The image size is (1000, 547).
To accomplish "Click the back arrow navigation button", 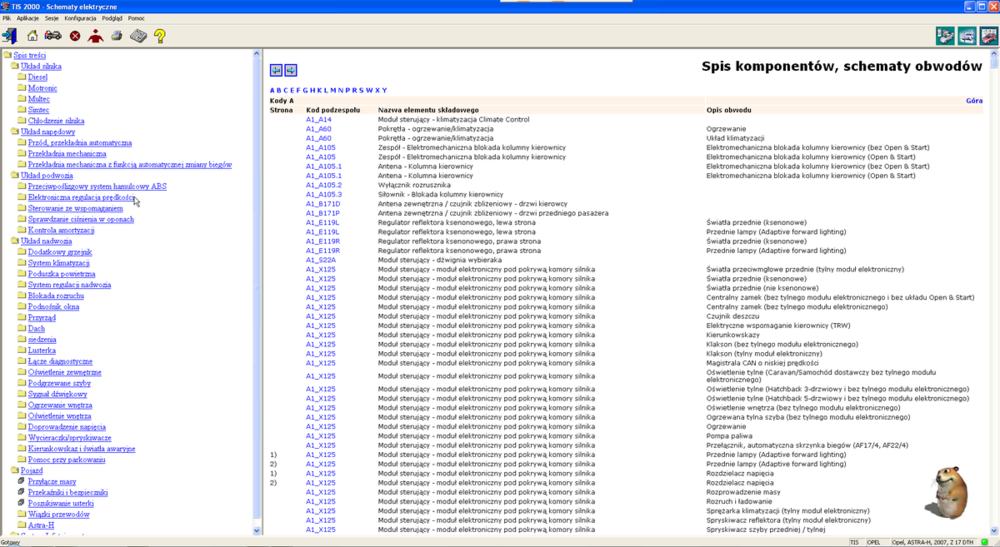I will click(276, 70).
